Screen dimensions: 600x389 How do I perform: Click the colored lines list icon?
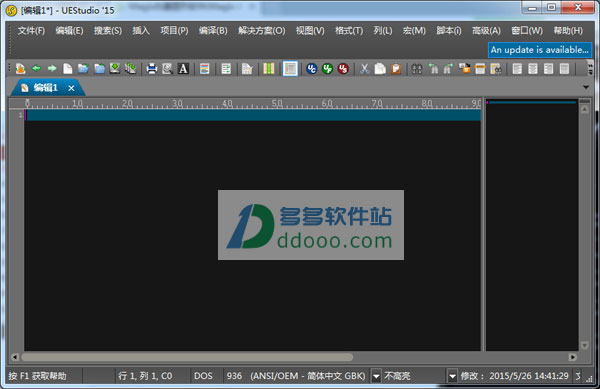pos(205,68)
